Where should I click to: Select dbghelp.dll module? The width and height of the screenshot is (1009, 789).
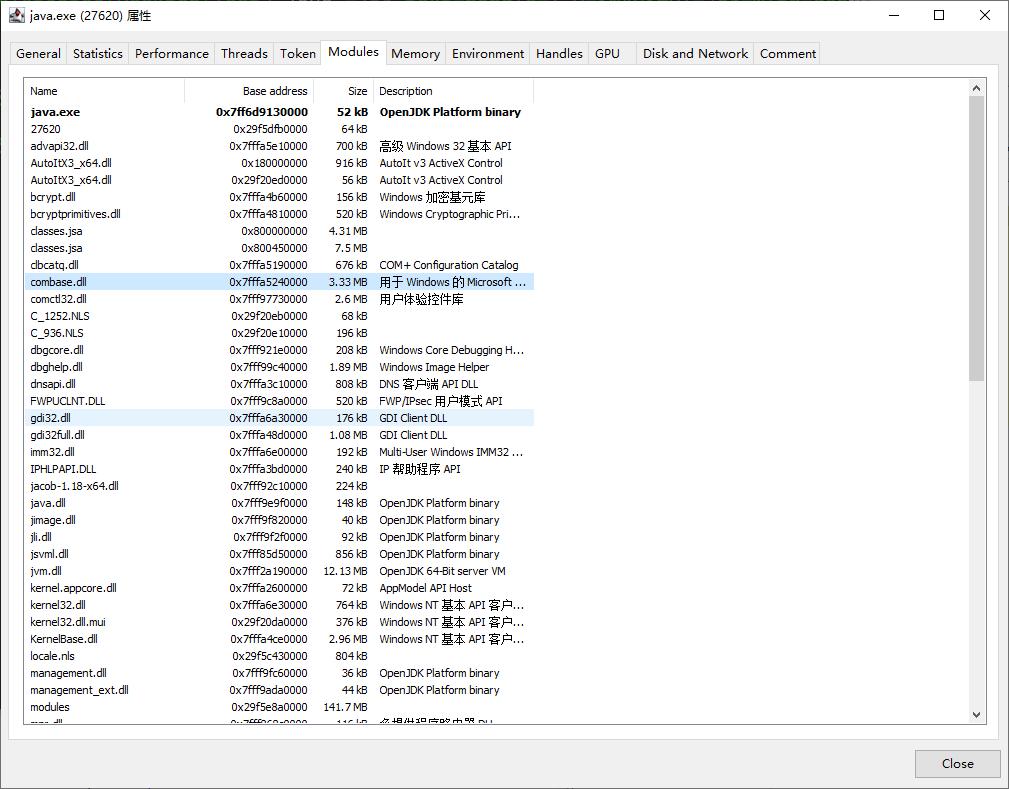(279, 367)
